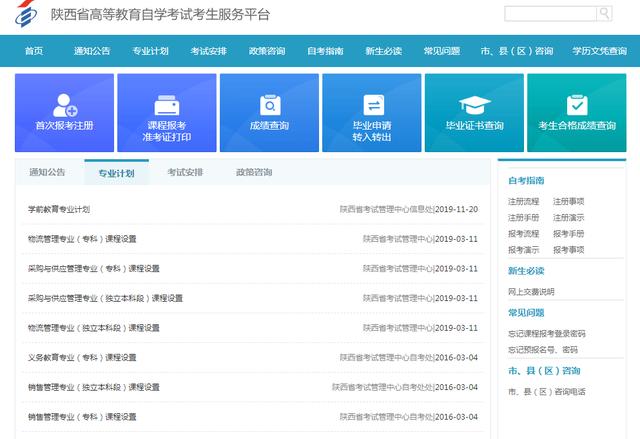Image resolution: width=640 pixels, height=439 pixels.
Task: Open 采购与供应管理专业（专科）课程设置 article
Action: [93, 268]
